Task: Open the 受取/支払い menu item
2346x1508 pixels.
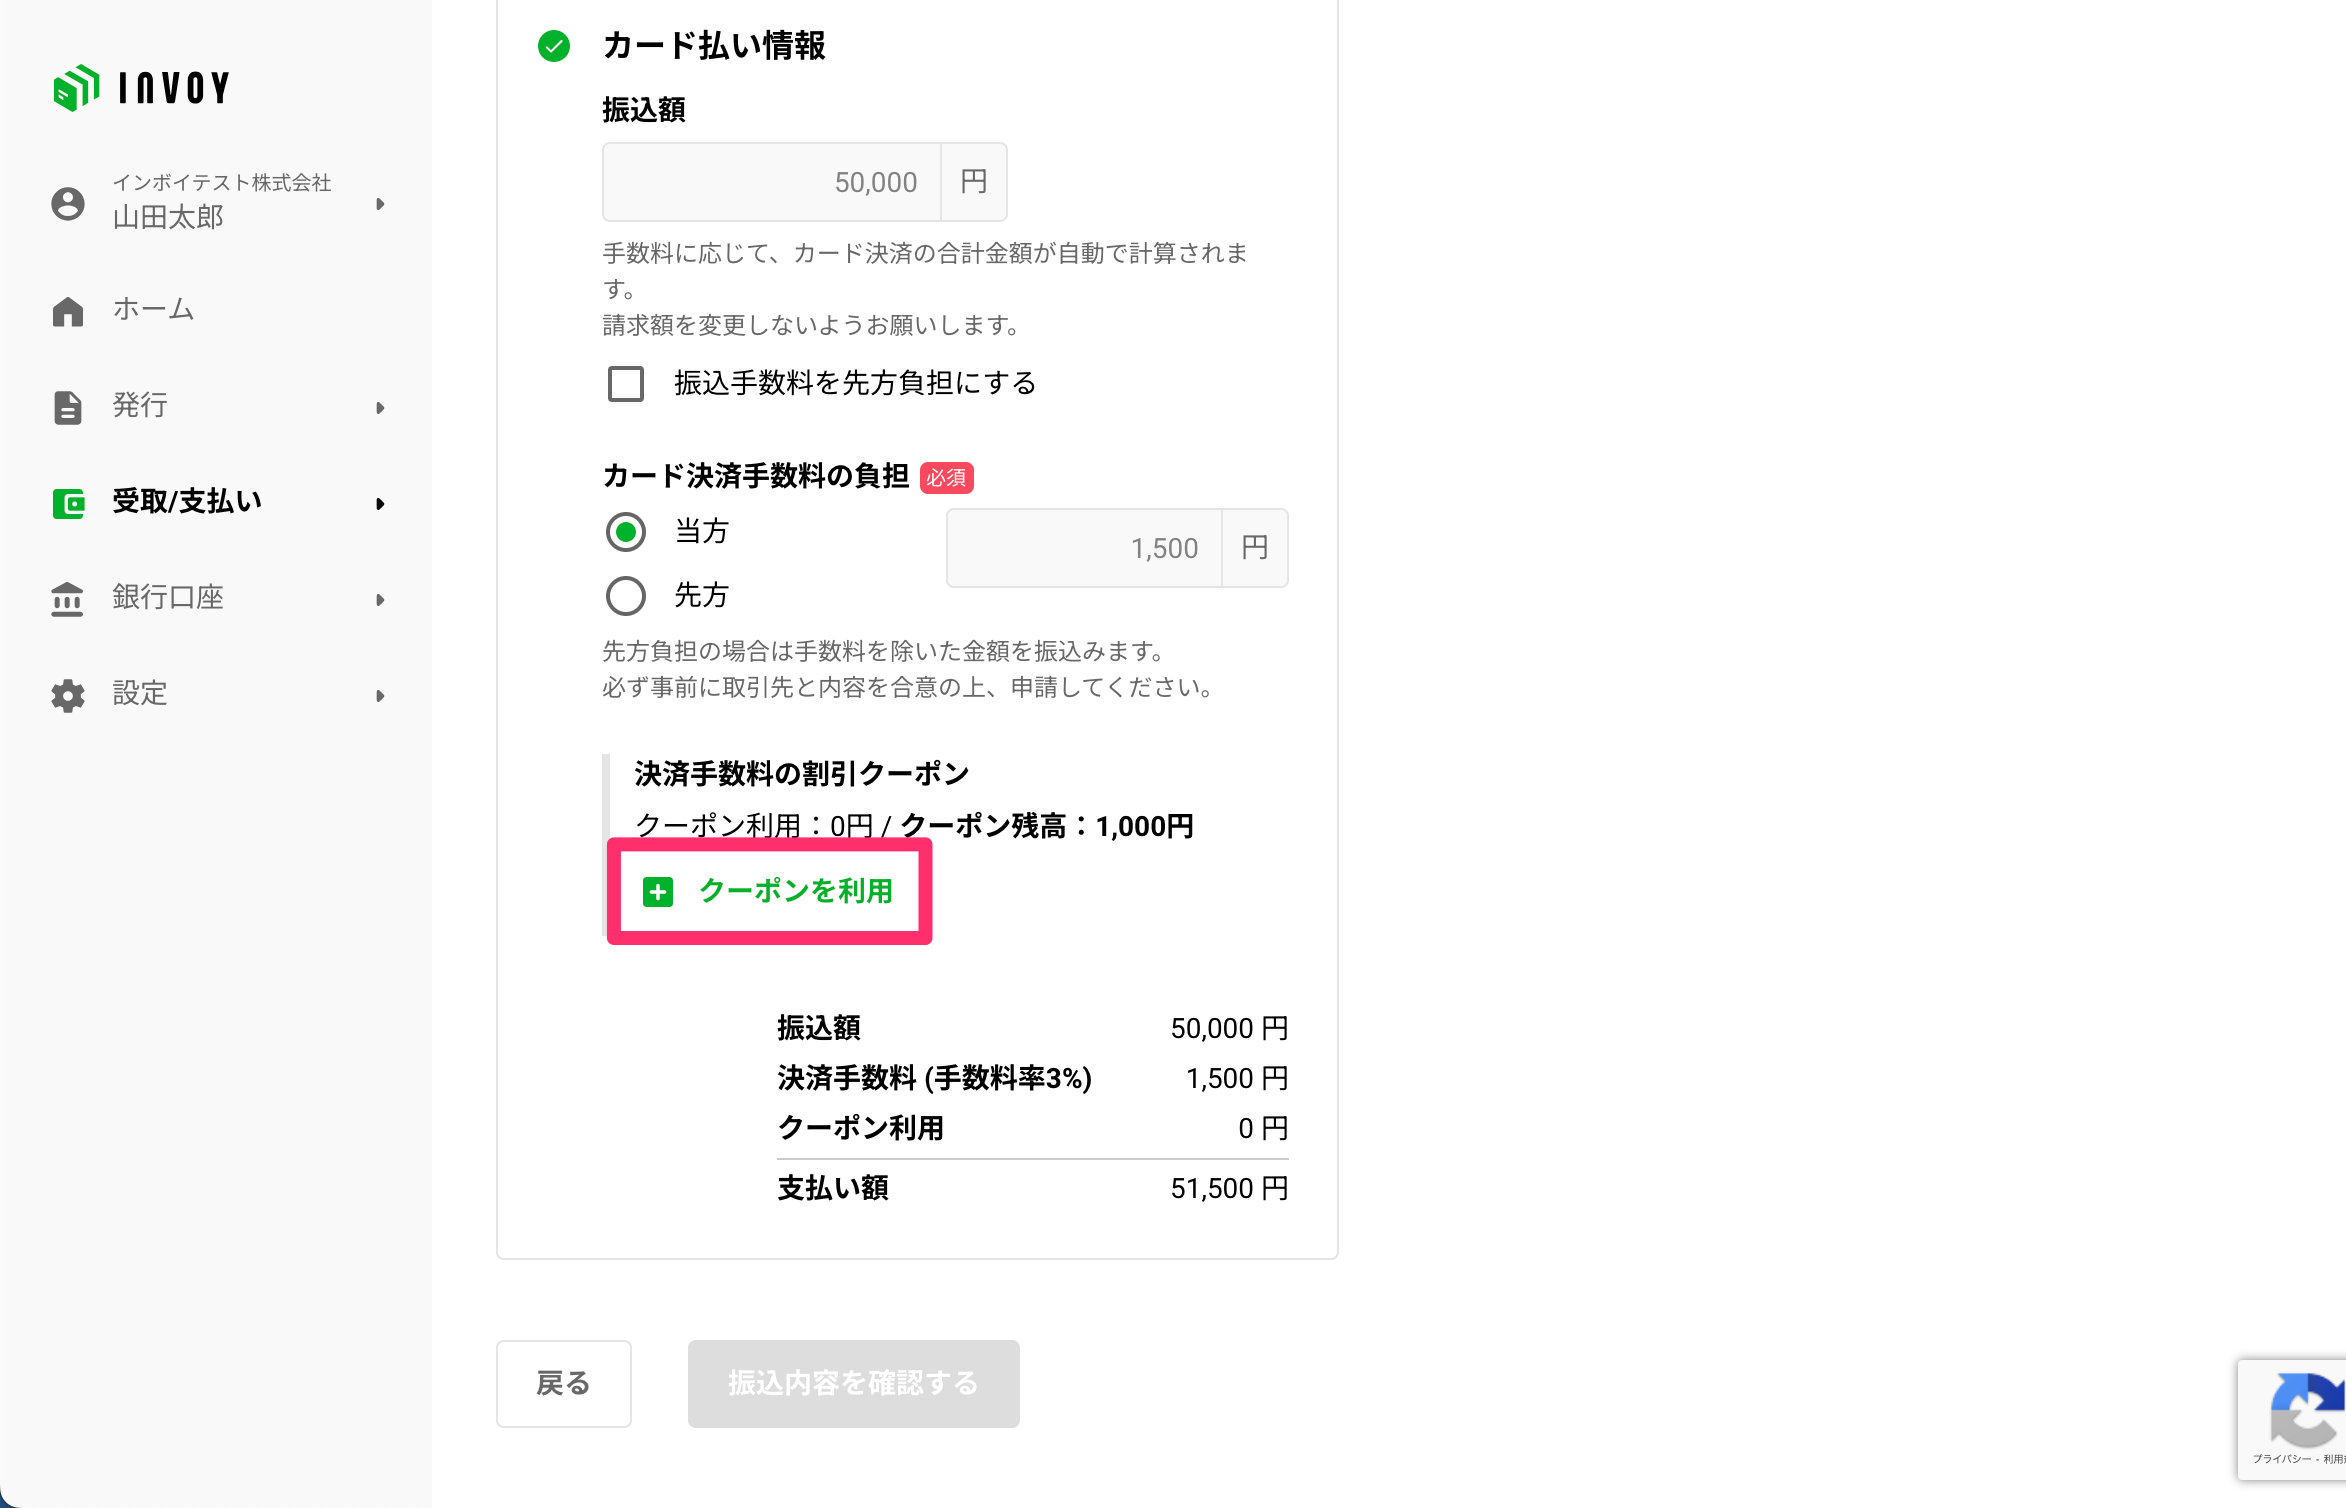Action: coord(216,502)
